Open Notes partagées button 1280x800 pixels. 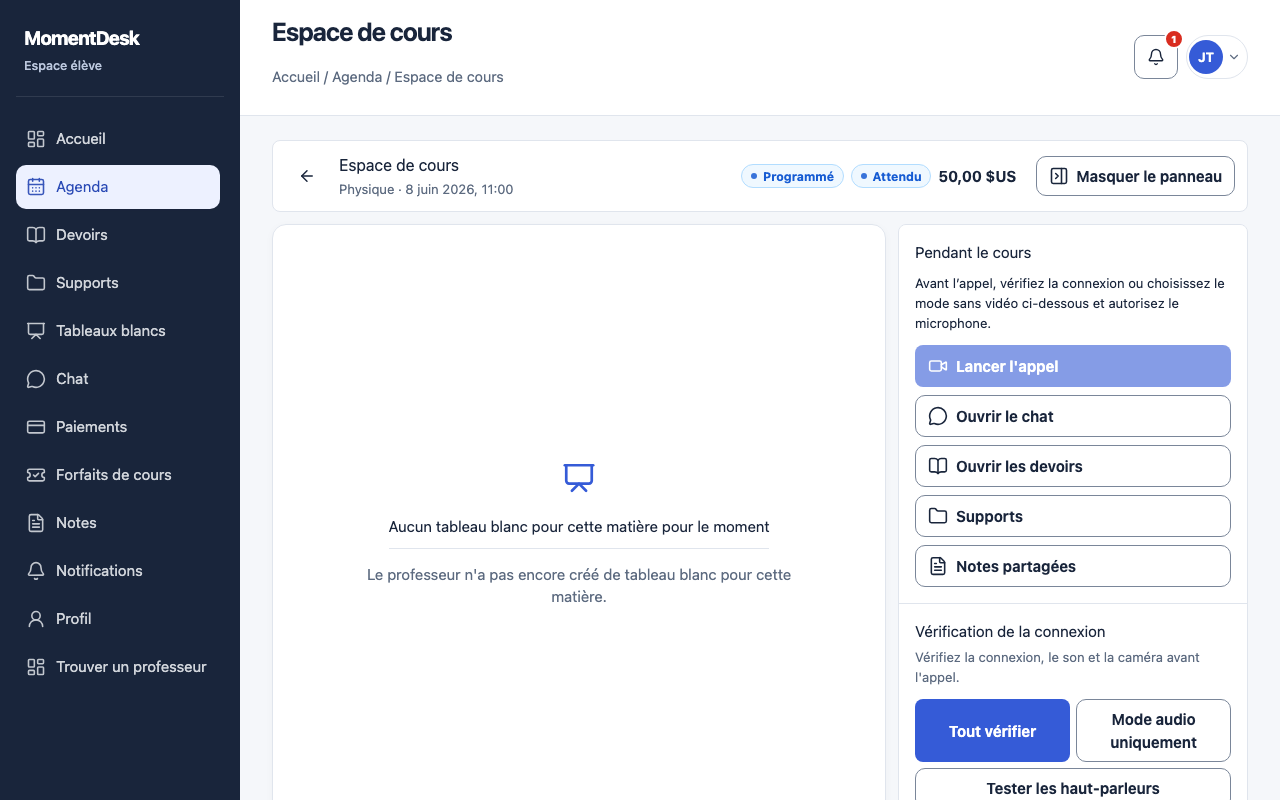click(1073, 566)
